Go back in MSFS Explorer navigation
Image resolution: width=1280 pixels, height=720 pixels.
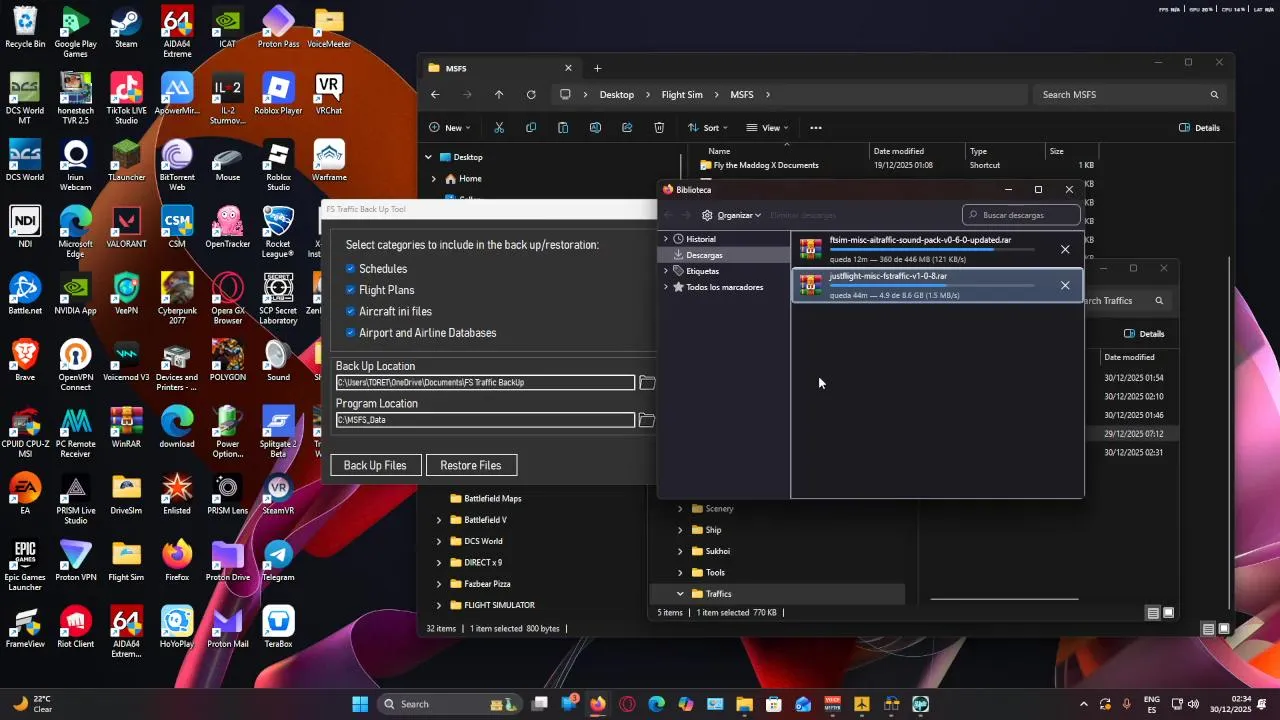[x=435, y=95]
